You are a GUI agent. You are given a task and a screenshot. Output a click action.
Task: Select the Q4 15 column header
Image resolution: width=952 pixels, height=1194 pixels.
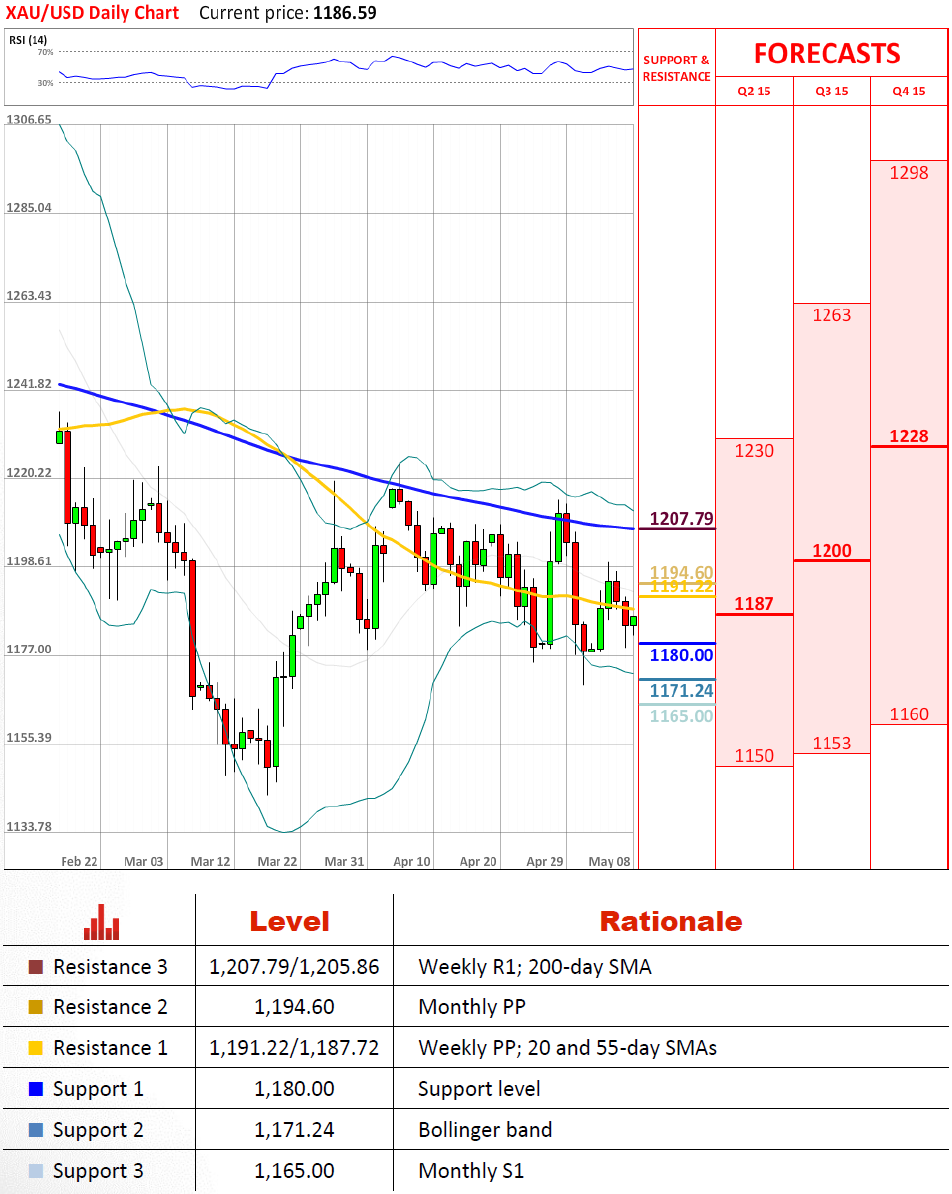click(x=909, y=91)
